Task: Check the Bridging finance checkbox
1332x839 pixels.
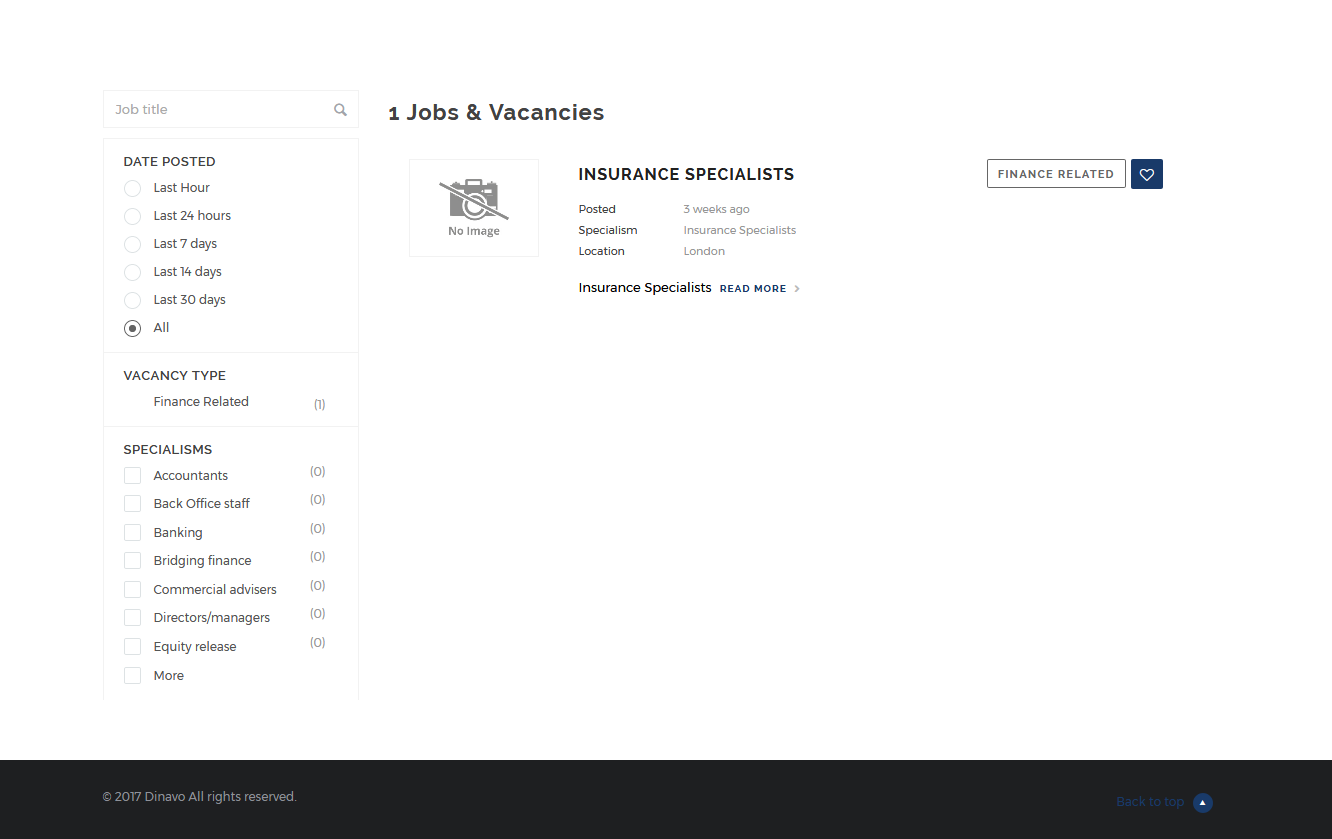Action: point(132,560)
